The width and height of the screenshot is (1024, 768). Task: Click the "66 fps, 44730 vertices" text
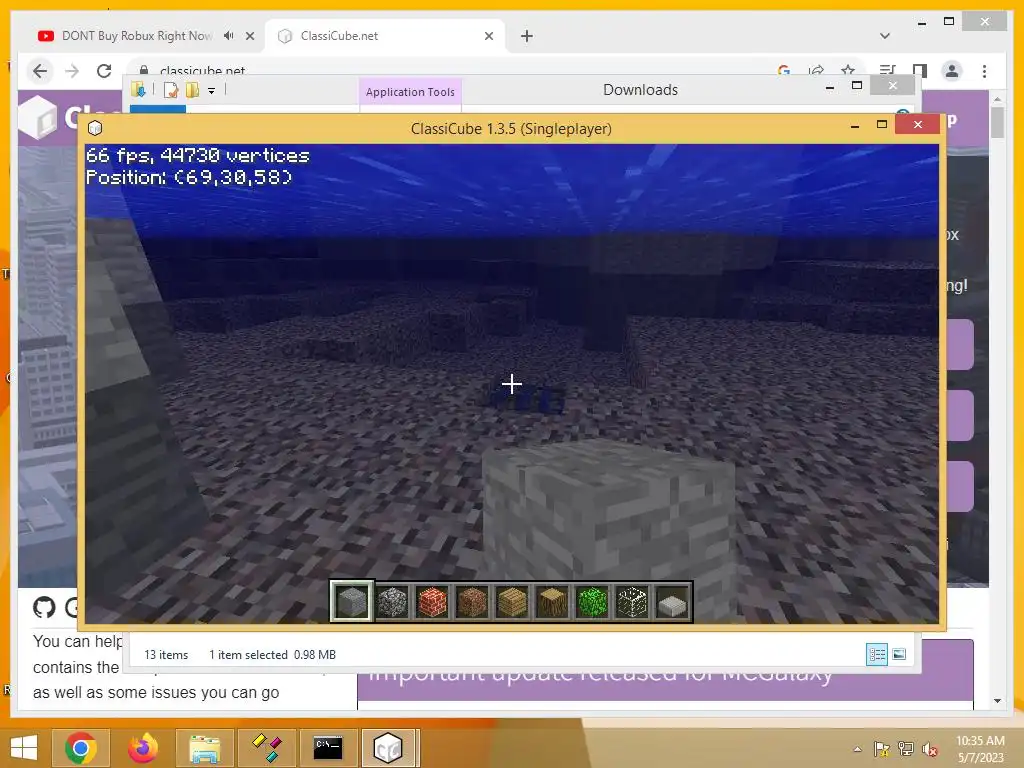click(197, 155)
